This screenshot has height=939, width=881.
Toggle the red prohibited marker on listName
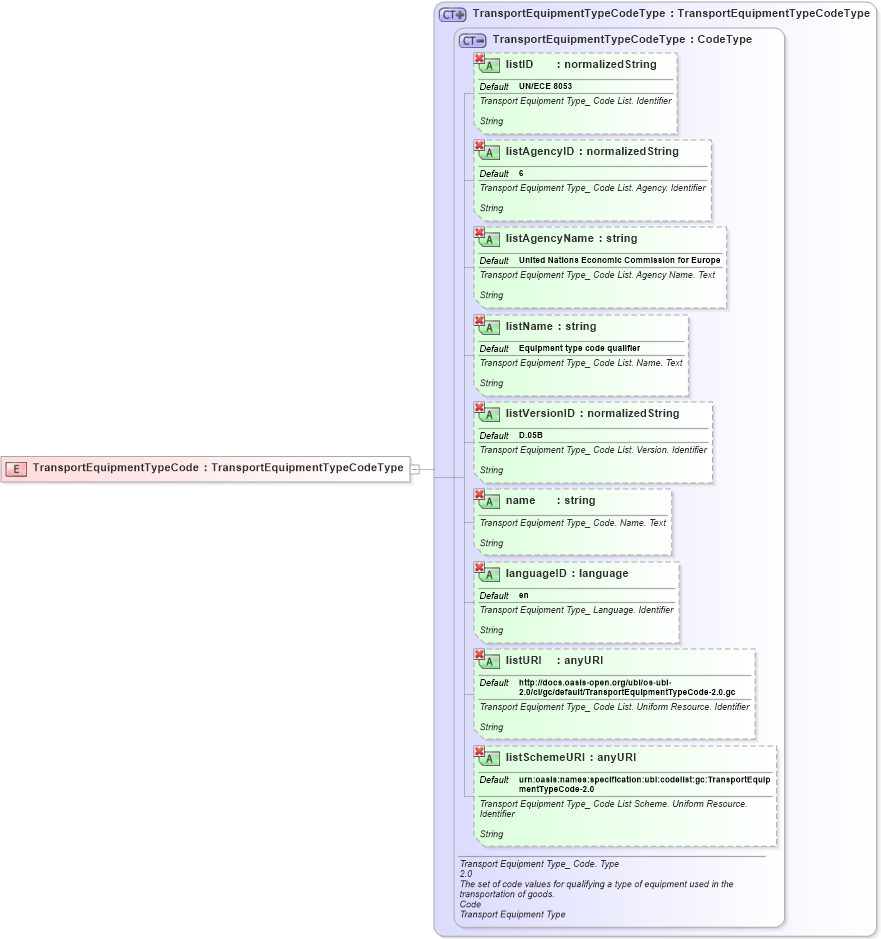pos(479,319)
